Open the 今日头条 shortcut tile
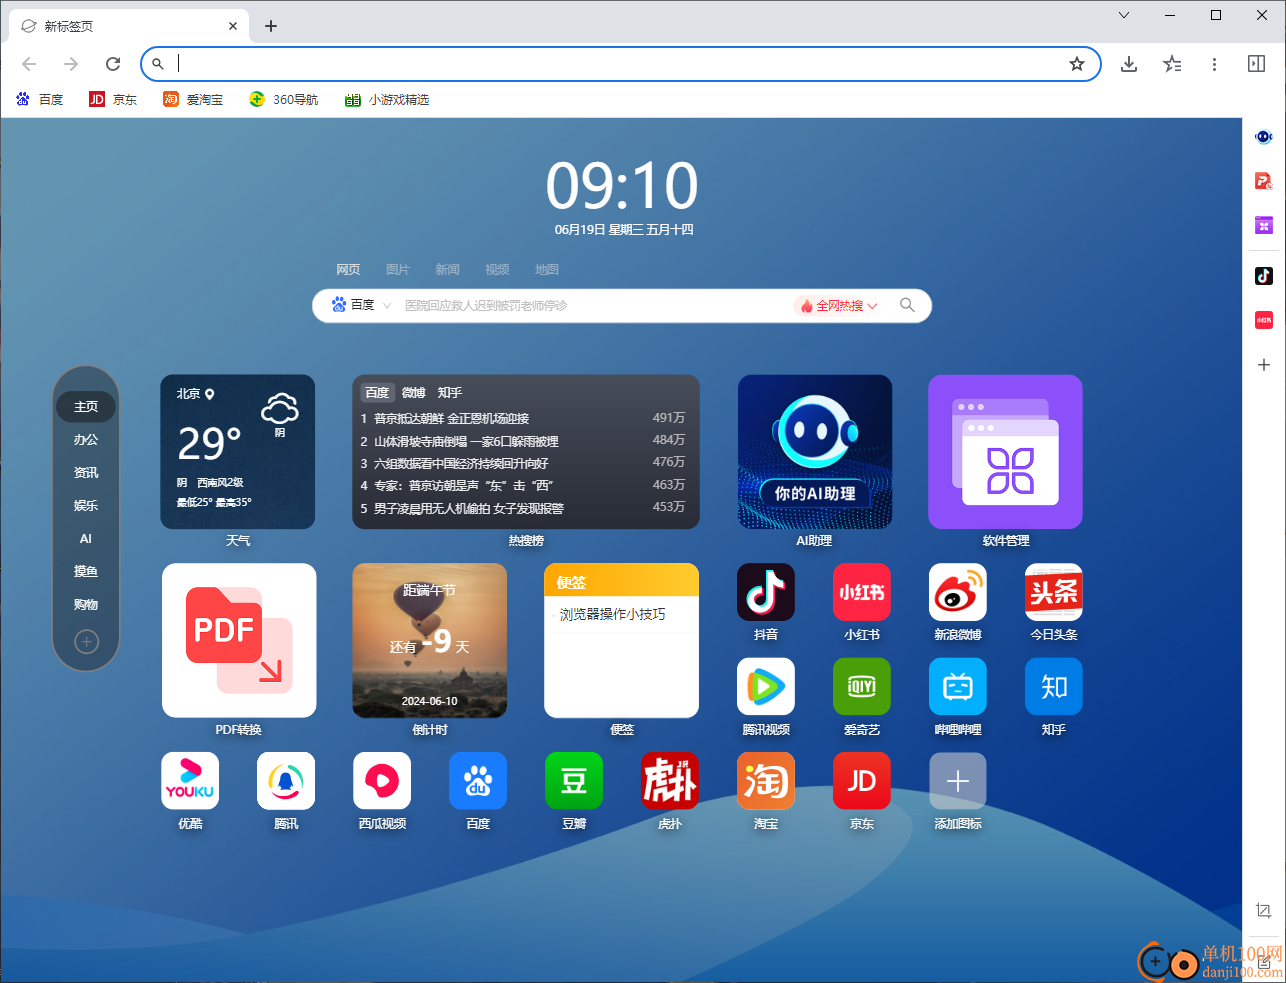 1054,592
